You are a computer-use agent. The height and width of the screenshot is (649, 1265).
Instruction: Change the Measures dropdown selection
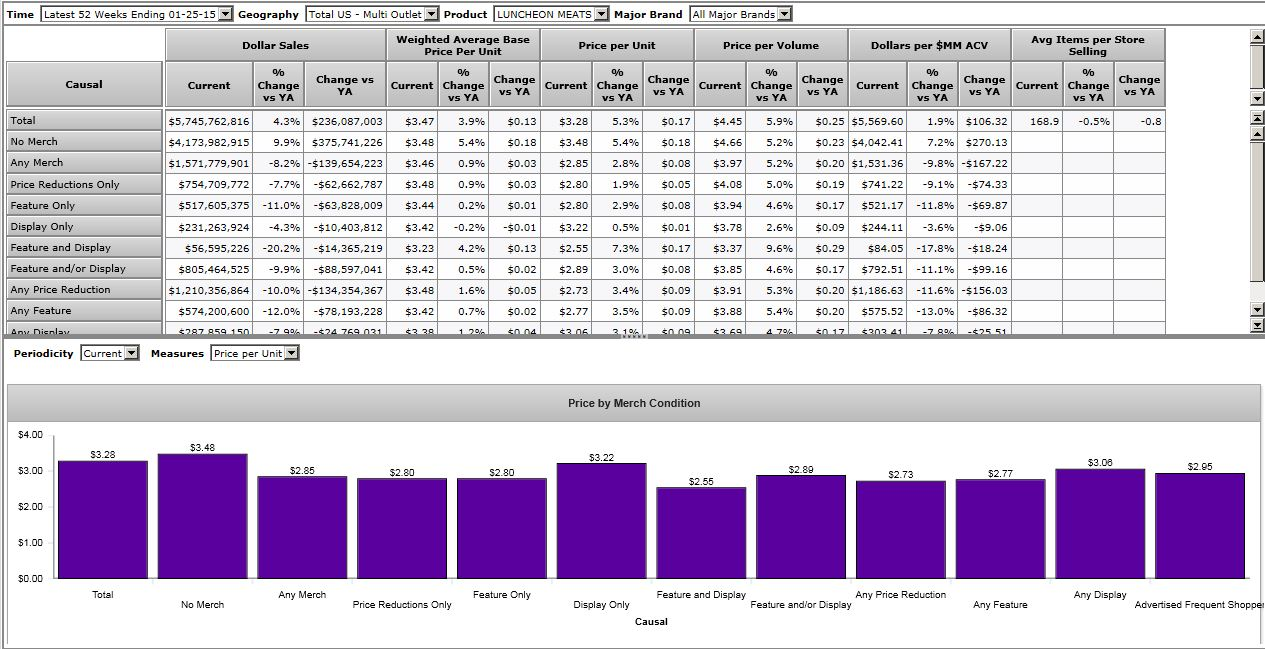pos(254,353)
